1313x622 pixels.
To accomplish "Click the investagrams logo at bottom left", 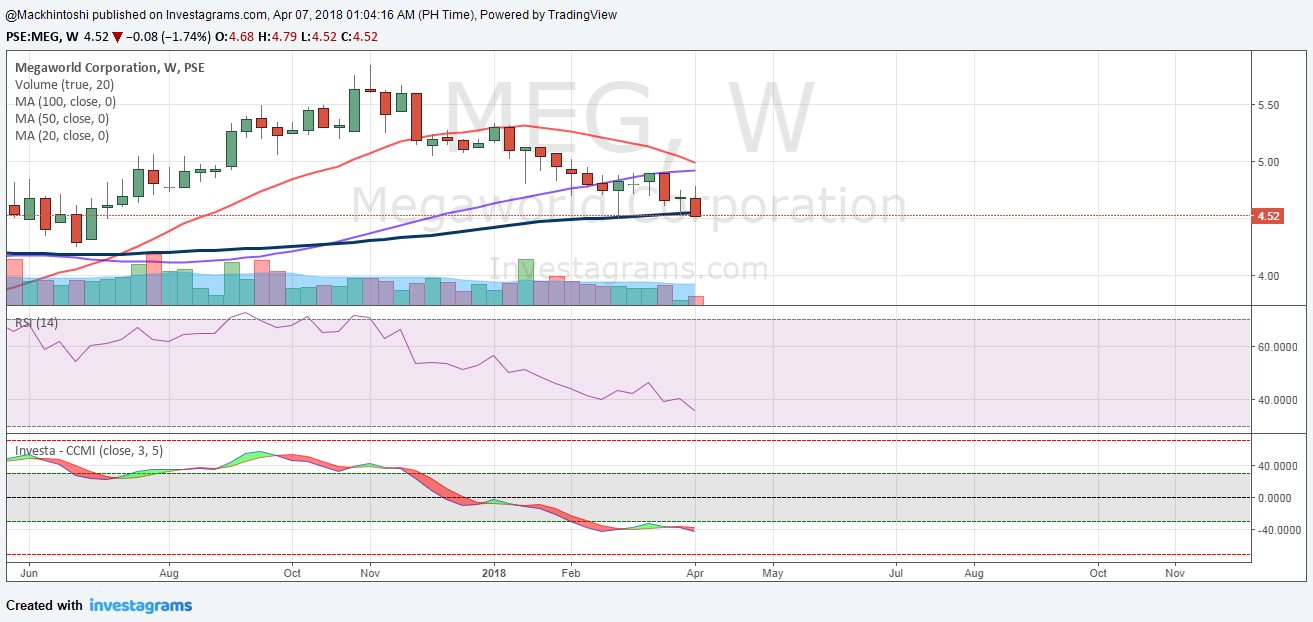I will [x=140, y=605].
